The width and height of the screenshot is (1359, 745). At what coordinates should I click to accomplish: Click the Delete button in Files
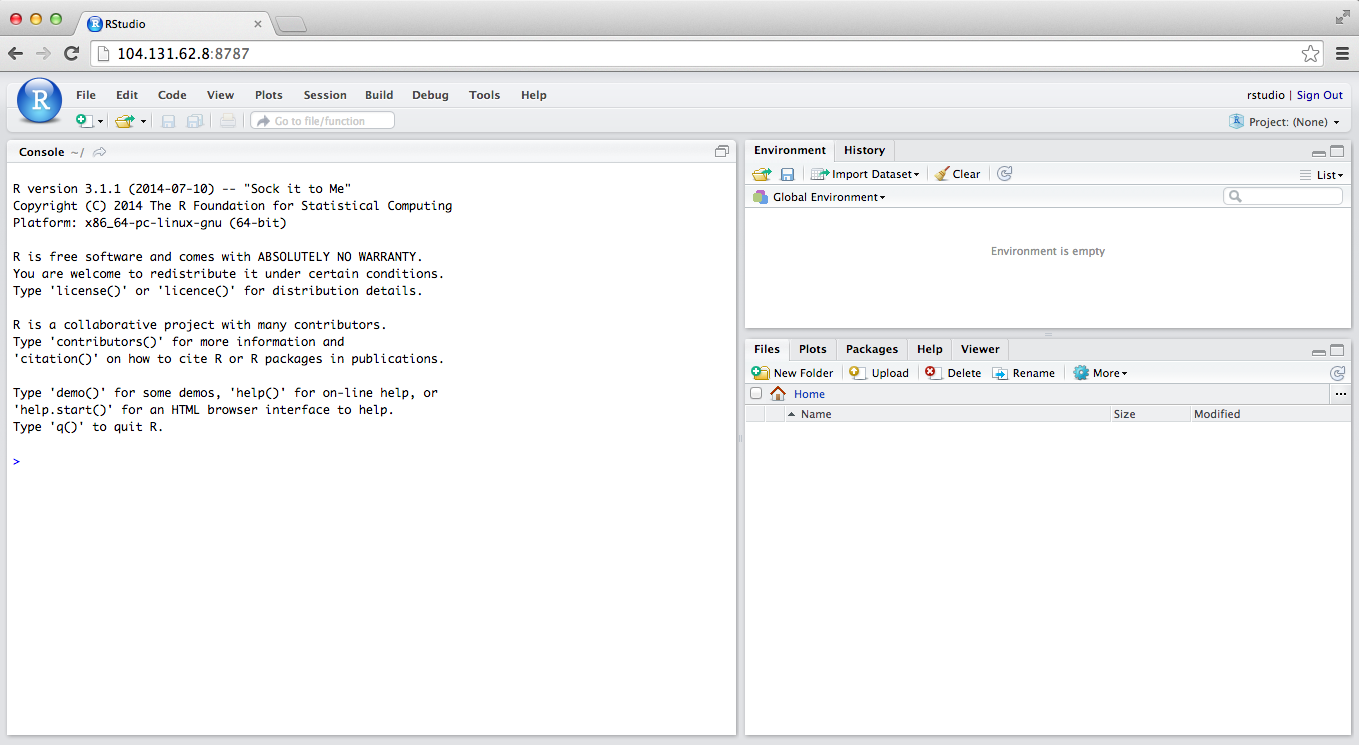953,373
